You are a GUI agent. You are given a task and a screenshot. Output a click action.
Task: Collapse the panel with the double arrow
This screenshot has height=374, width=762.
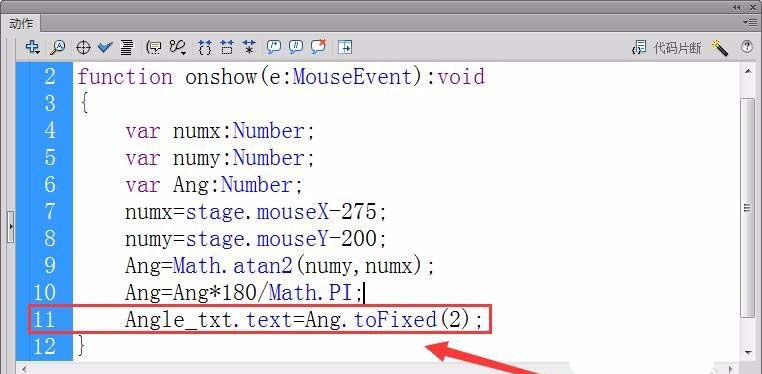(737, 7)
